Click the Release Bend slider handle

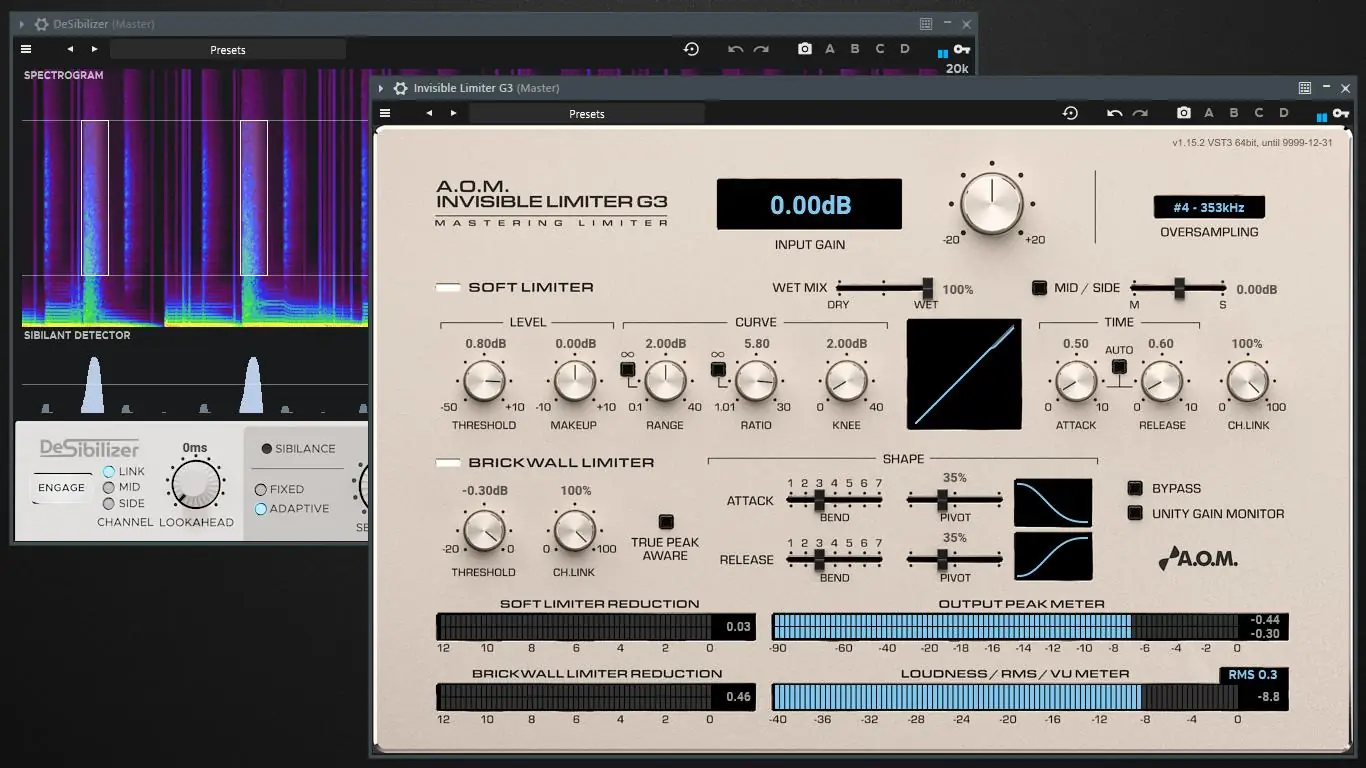click(819, 559)
